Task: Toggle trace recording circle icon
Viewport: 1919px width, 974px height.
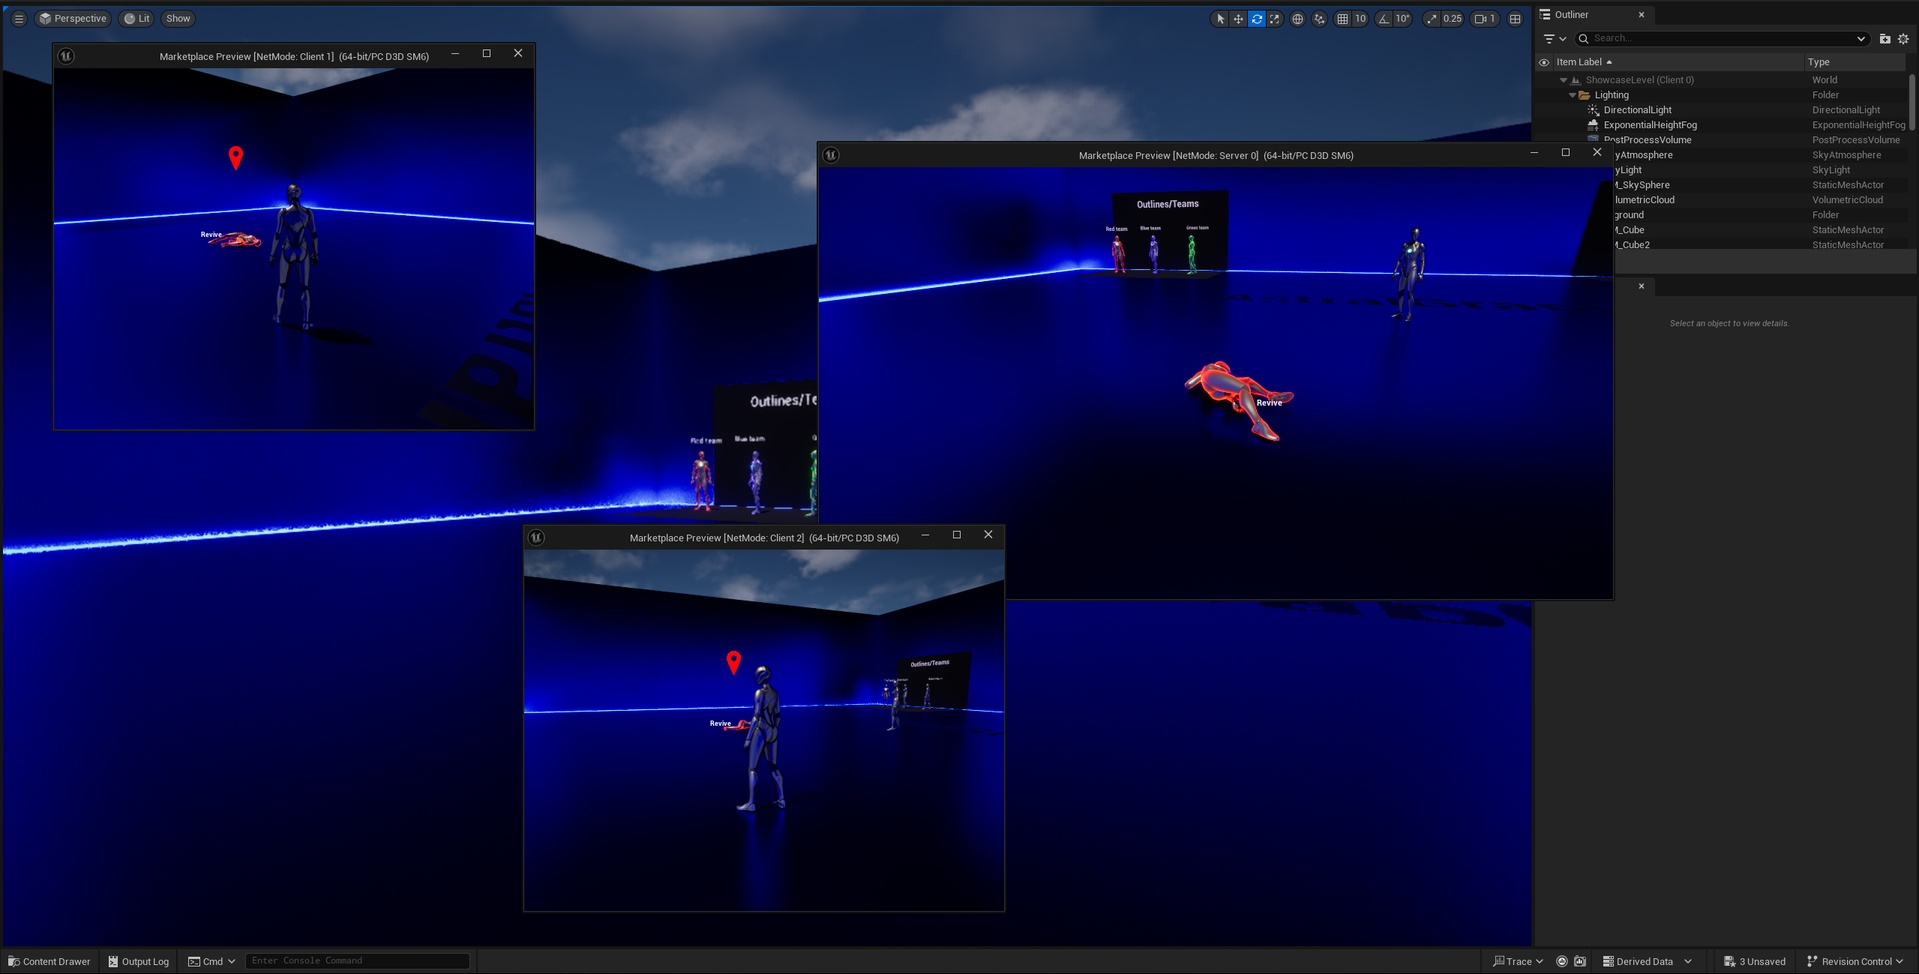Action: tap(1562, 961)
